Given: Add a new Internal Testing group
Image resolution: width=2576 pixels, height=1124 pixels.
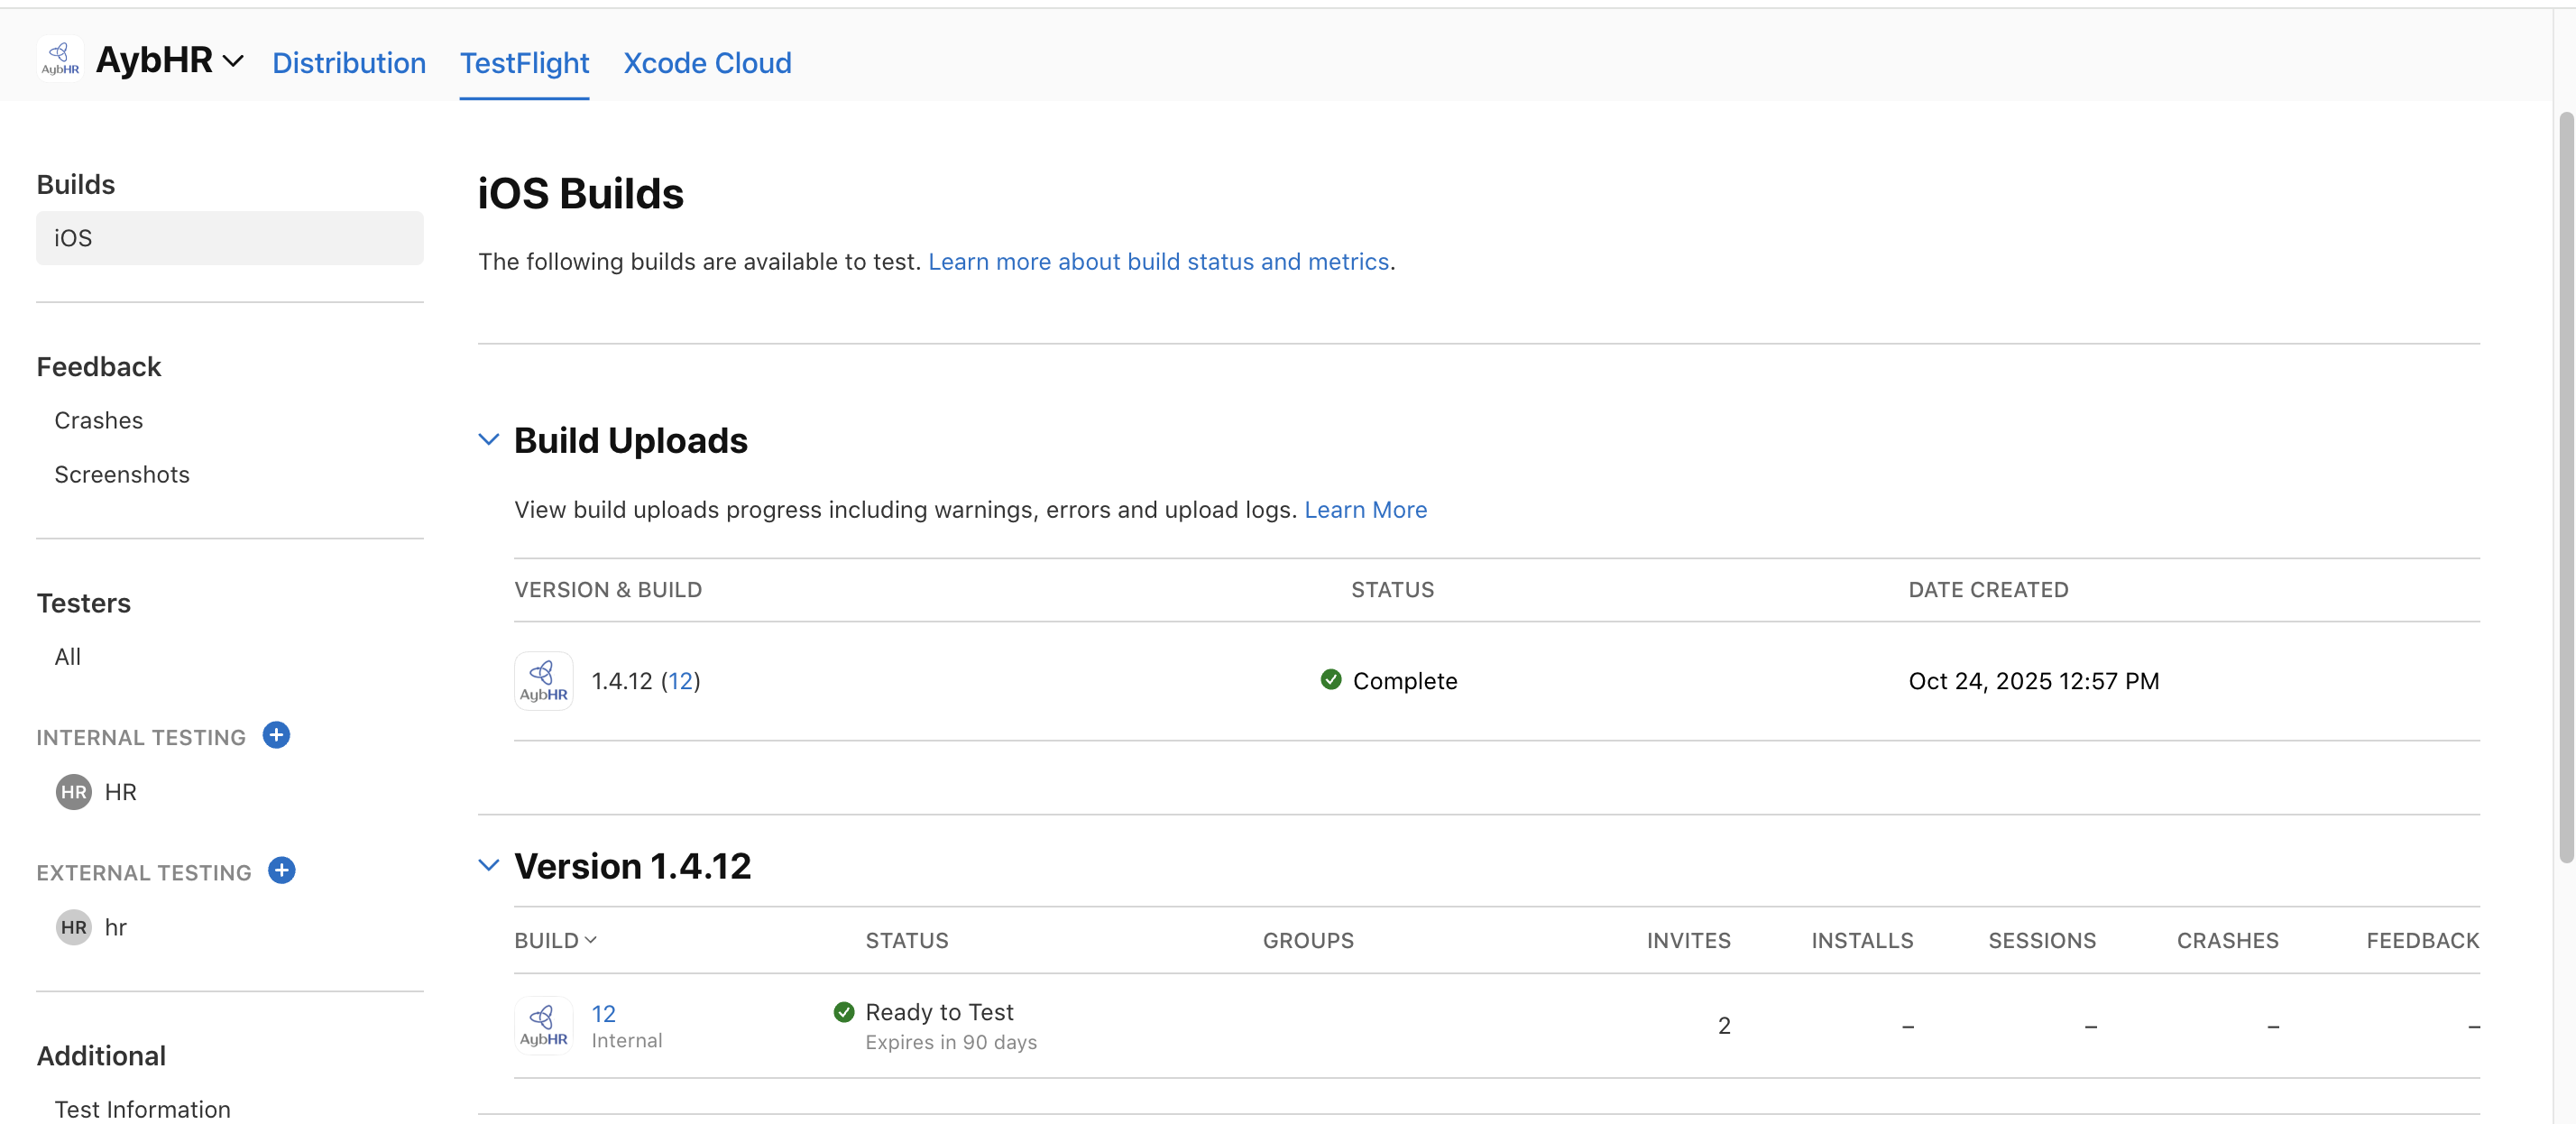Looking at the screenshot, I should point(276,735).
